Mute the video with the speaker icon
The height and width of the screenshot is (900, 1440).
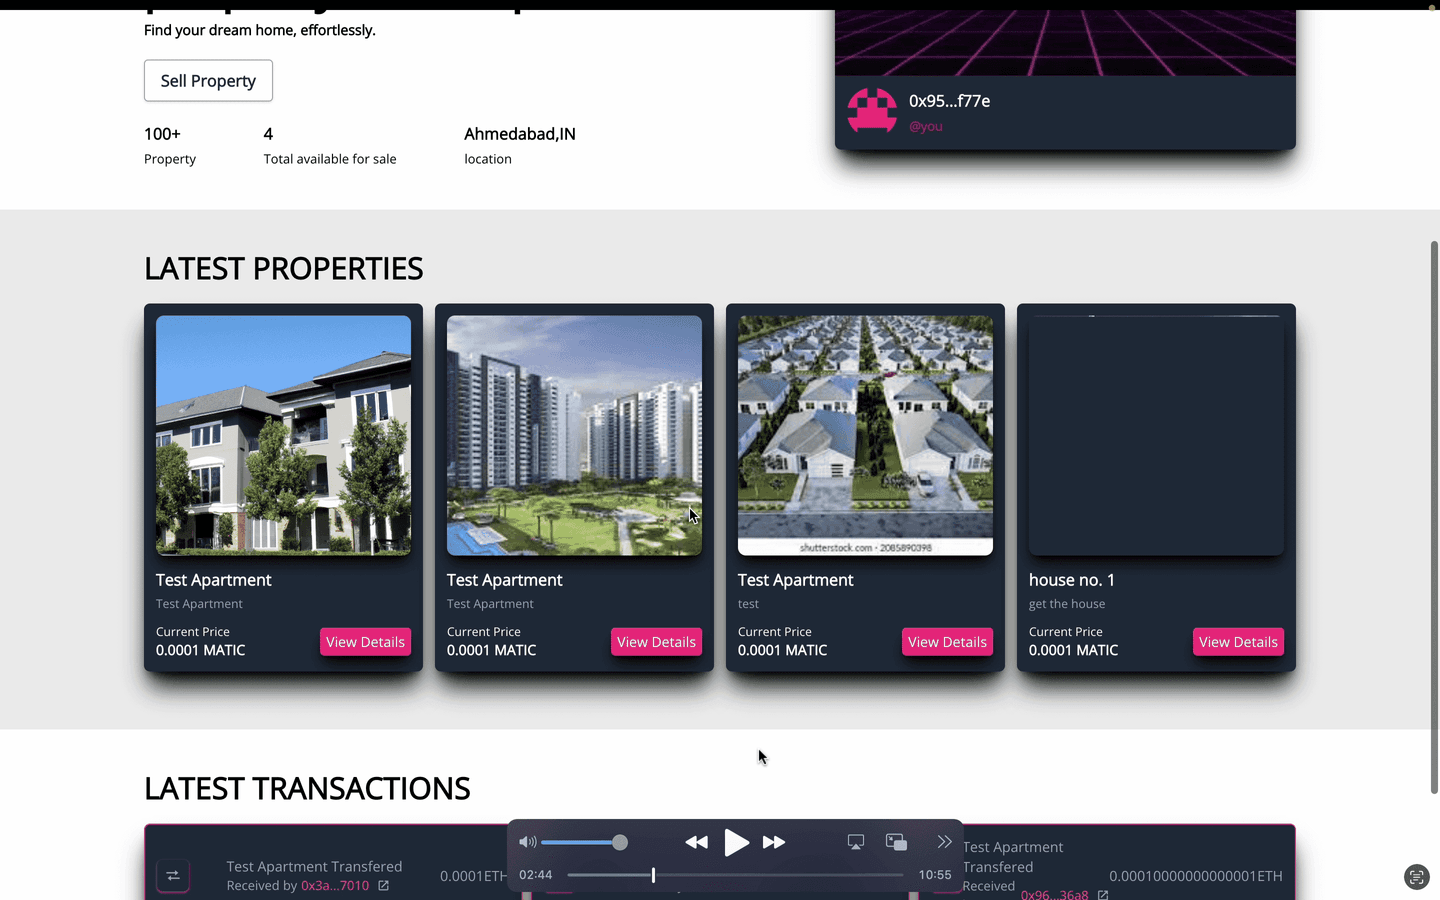[528, 842]
